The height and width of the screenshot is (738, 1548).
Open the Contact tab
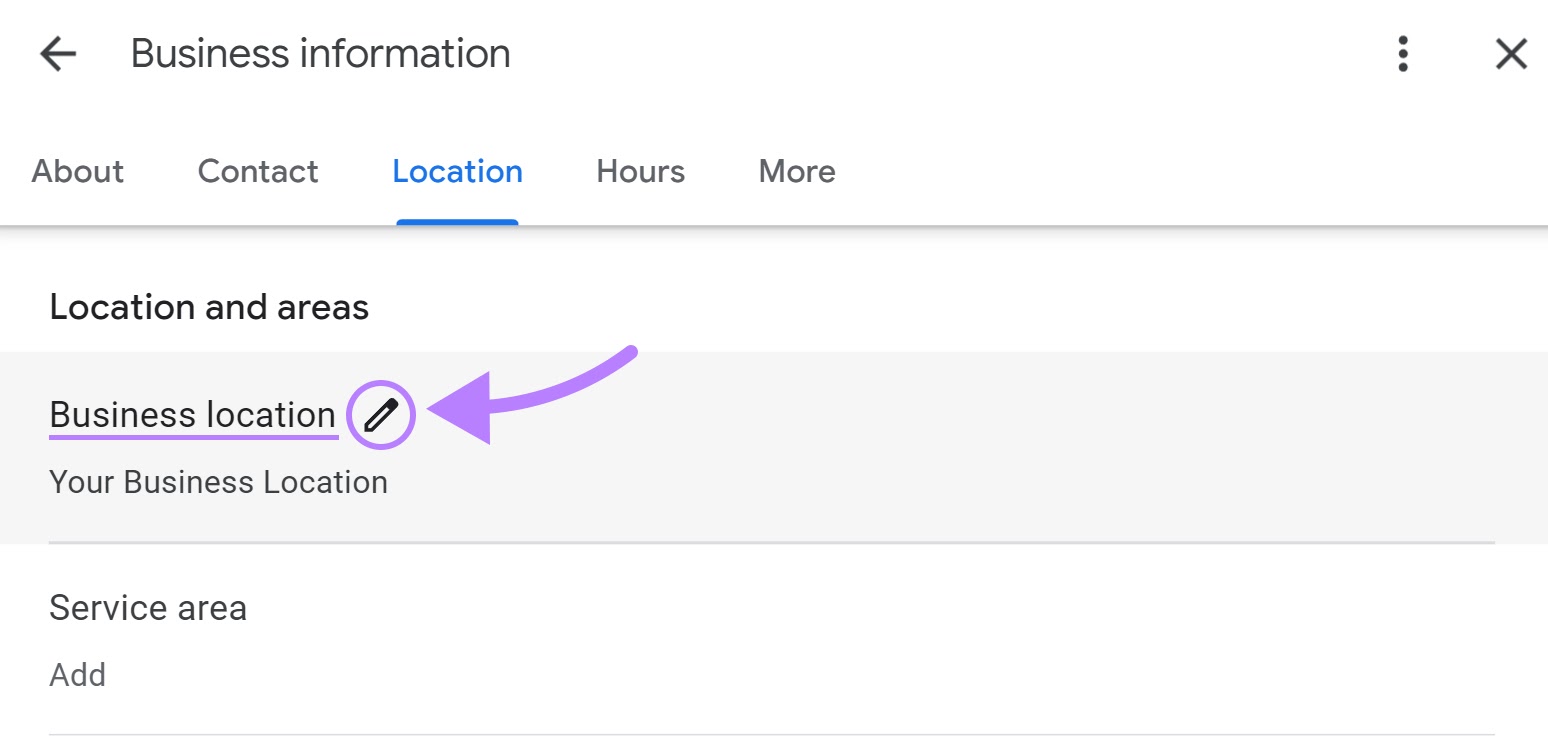(258, 171)
